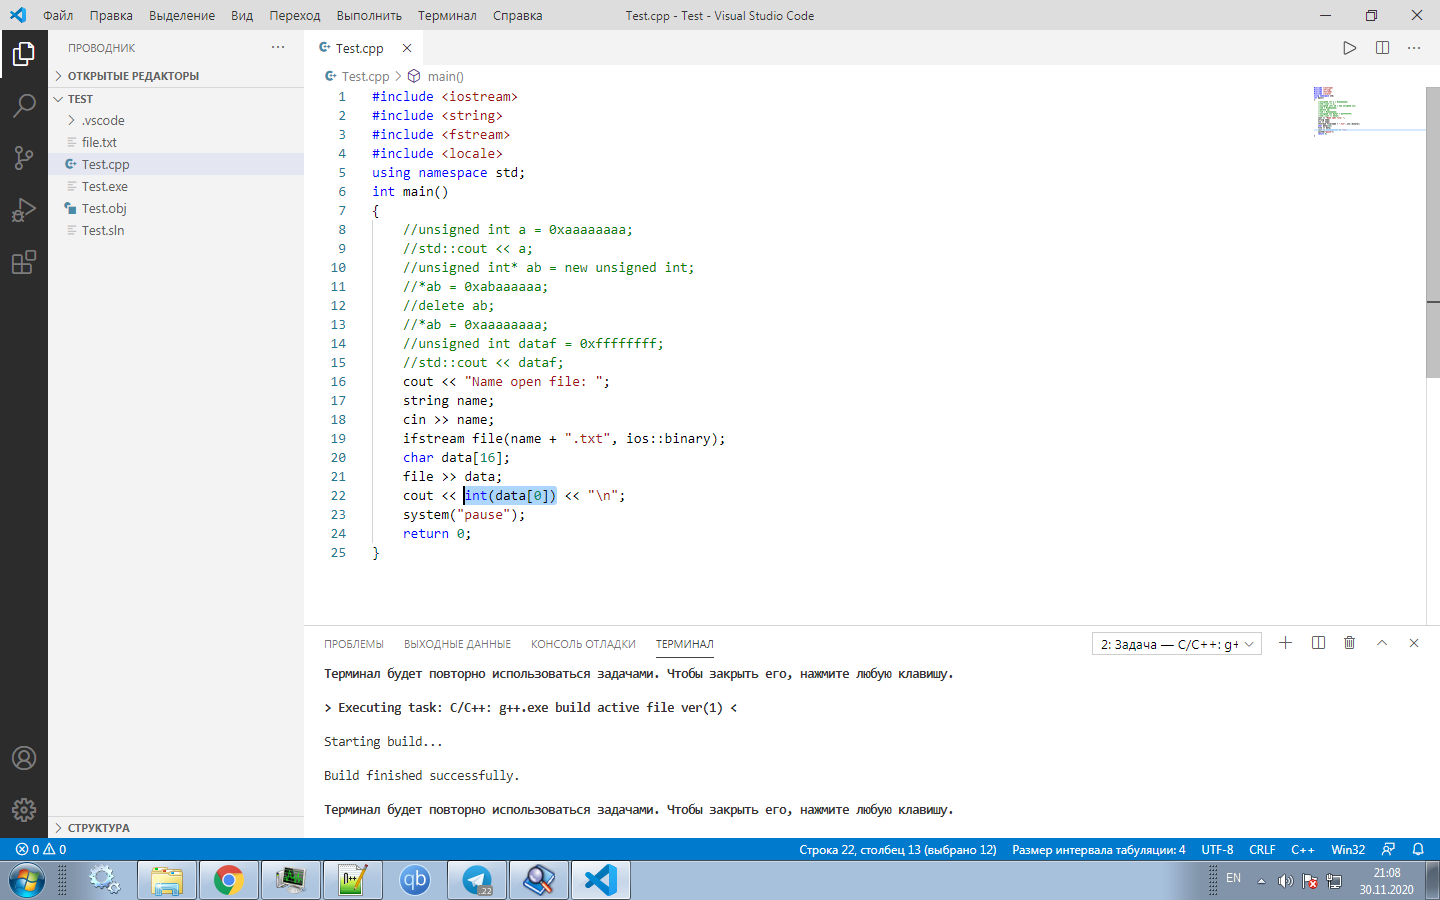Show errors and warnings count in status bar
1440x900 pixels.
click(x=41, y=849)
